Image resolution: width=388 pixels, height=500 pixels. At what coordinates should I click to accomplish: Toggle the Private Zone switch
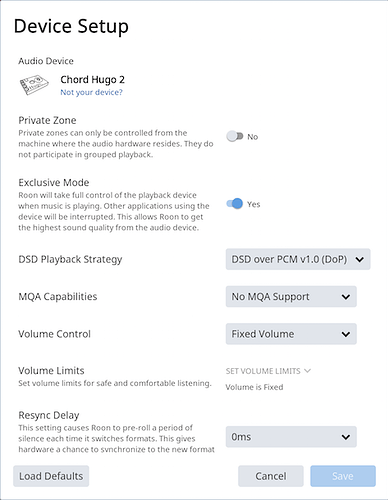point(235,136)
